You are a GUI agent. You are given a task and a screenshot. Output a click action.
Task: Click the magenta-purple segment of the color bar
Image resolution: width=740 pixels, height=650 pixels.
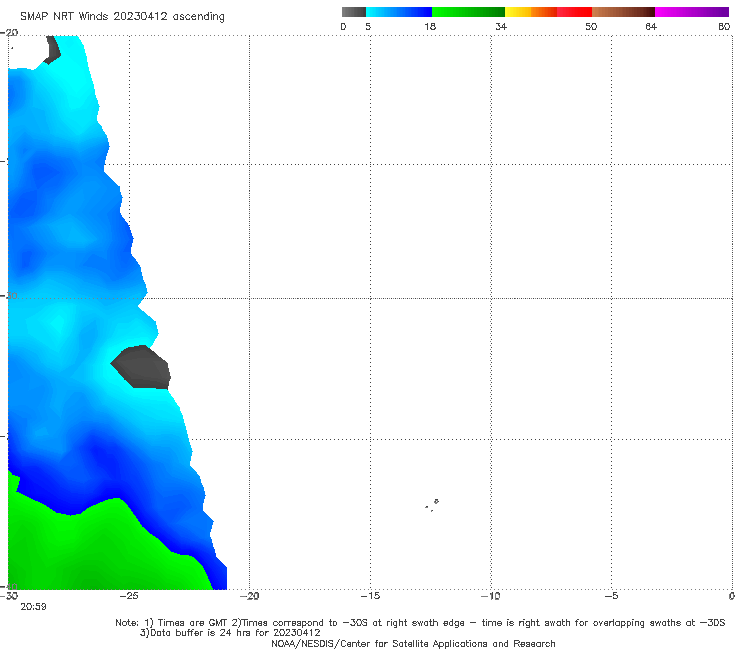(692, 12)
